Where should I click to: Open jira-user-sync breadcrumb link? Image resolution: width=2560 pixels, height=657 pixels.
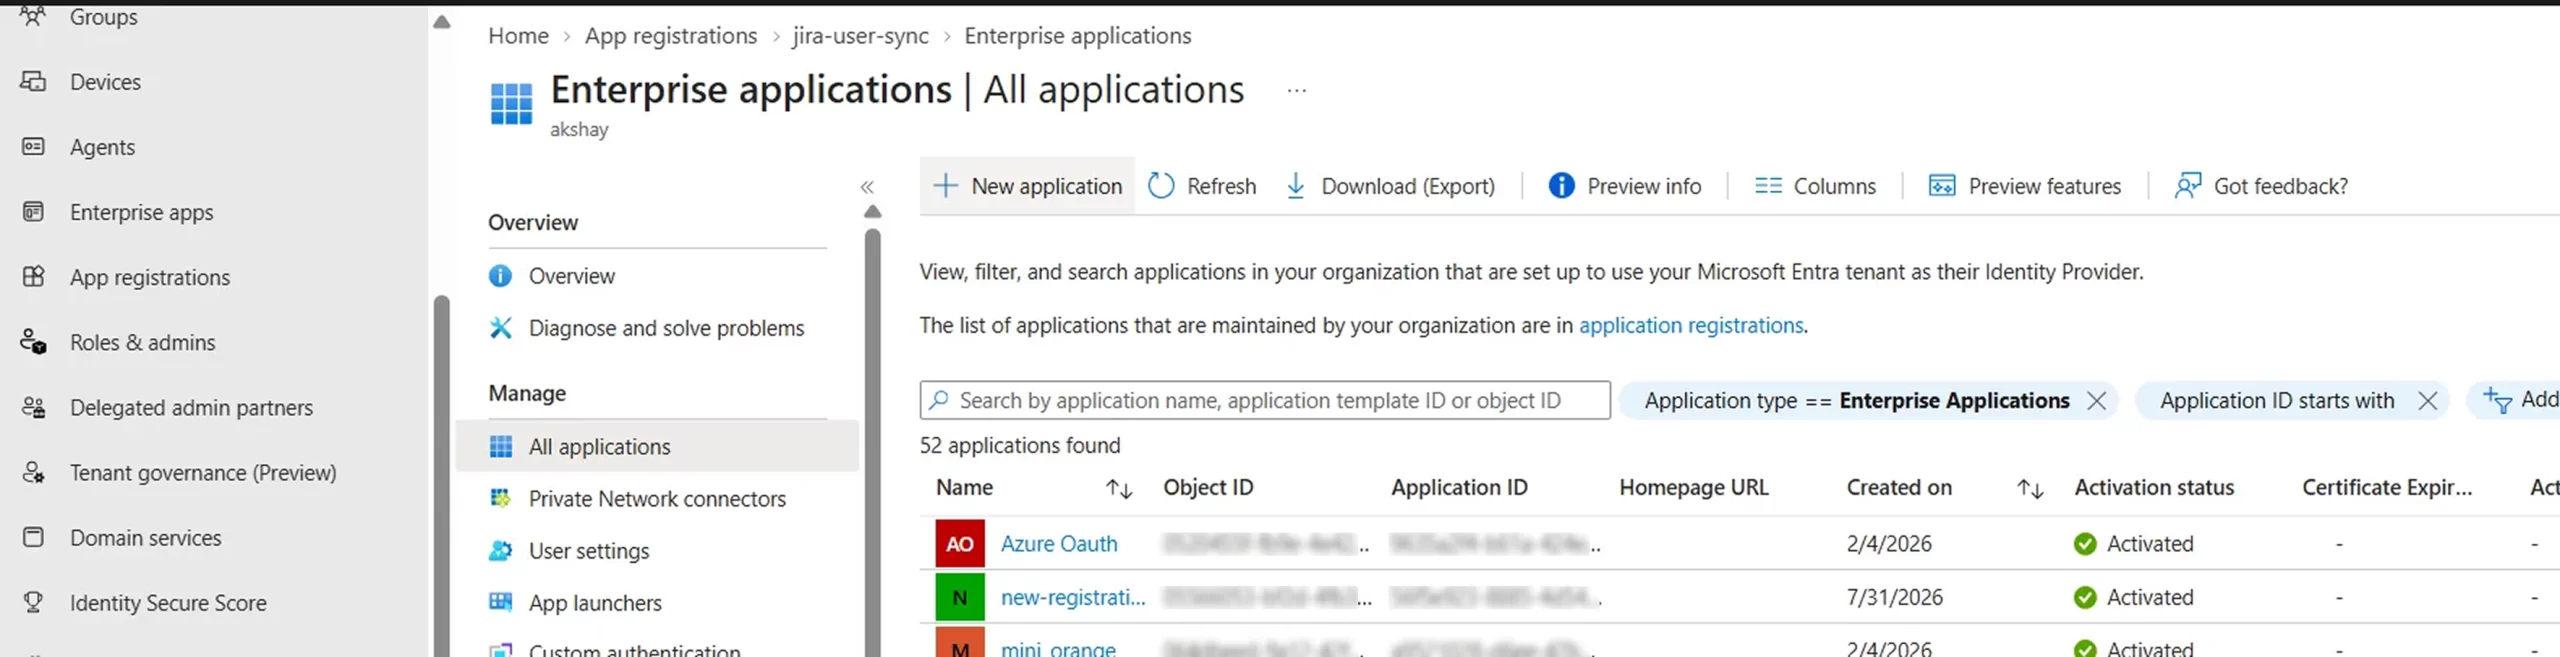pyautogui.click(x=860, y=36)
